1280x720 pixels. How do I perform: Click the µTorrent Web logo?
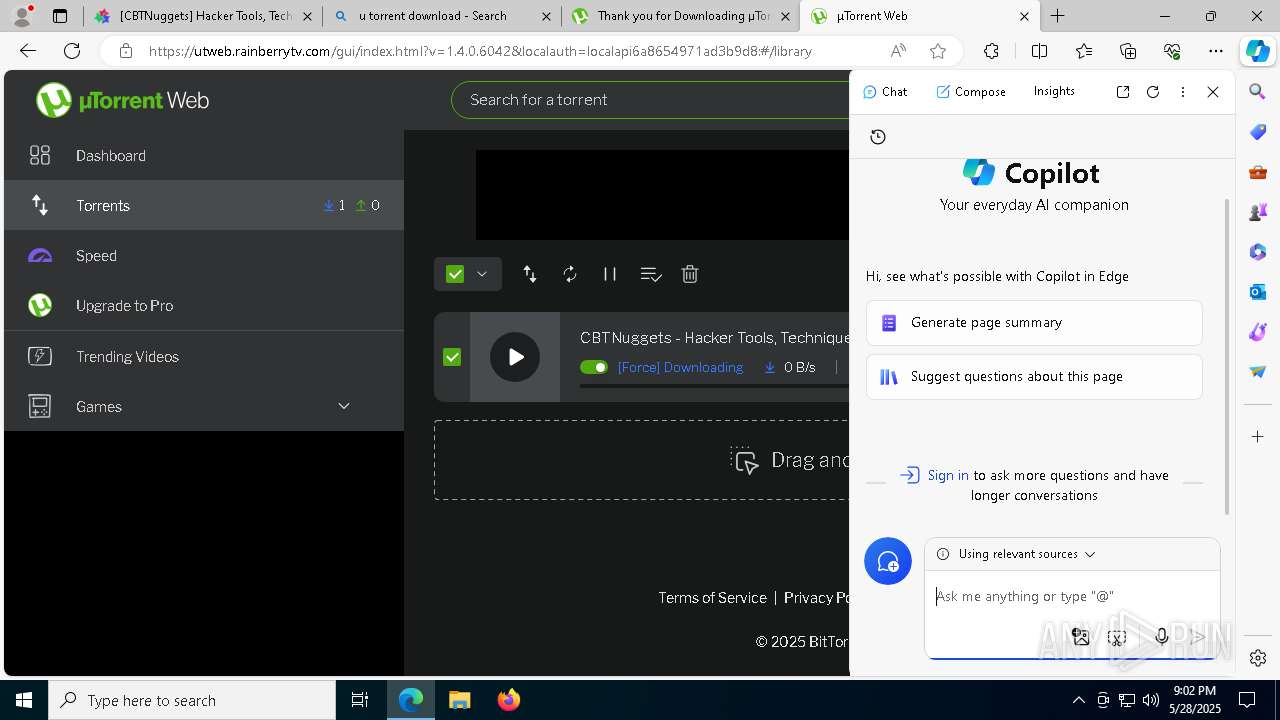coord(122,100)
